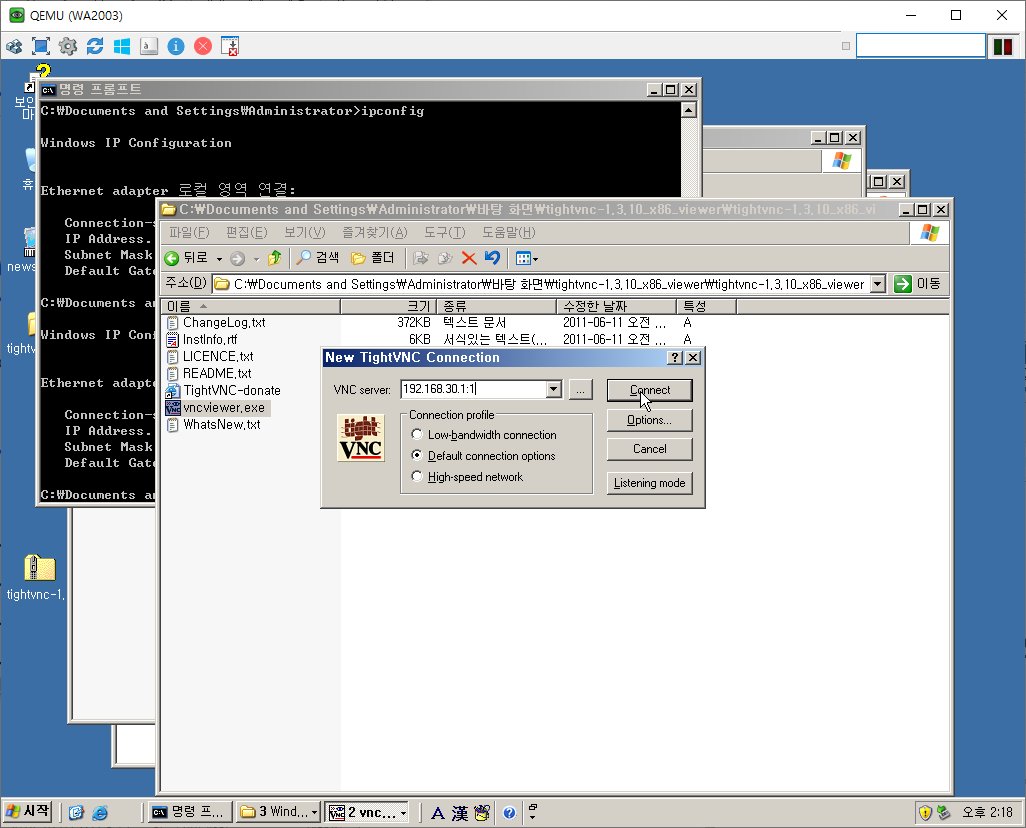The width and height of the screenshot is (1026, 828).
Task: Select the LICENCE.txt file
Action: click(210, 357)
